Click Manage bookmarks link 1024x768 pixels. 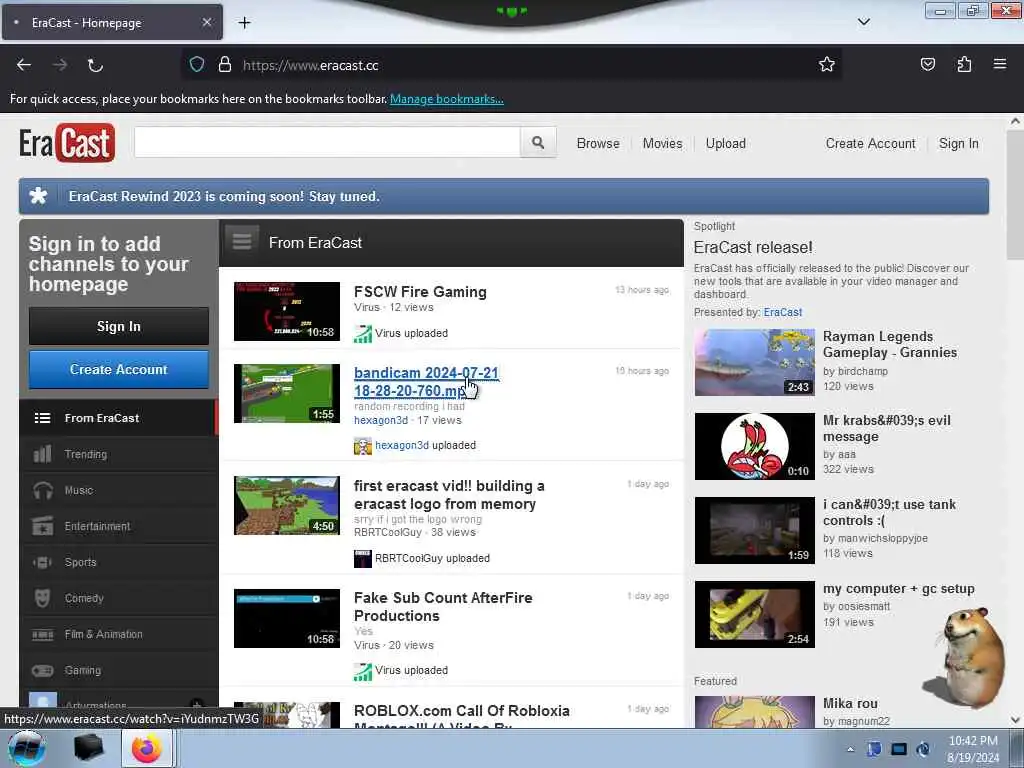[447, 99]
